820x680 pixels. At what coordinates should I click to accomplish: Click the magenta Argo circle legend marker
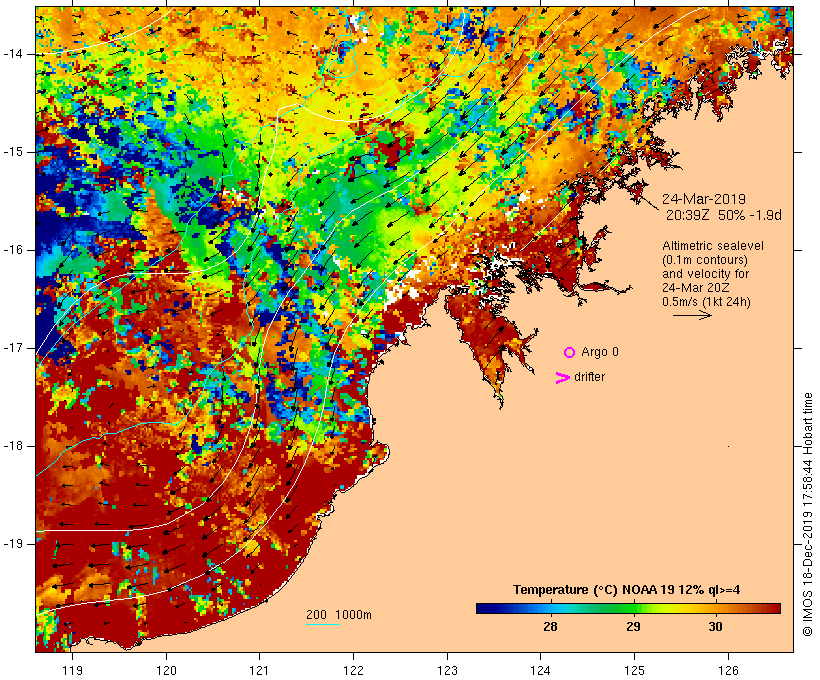570,353
